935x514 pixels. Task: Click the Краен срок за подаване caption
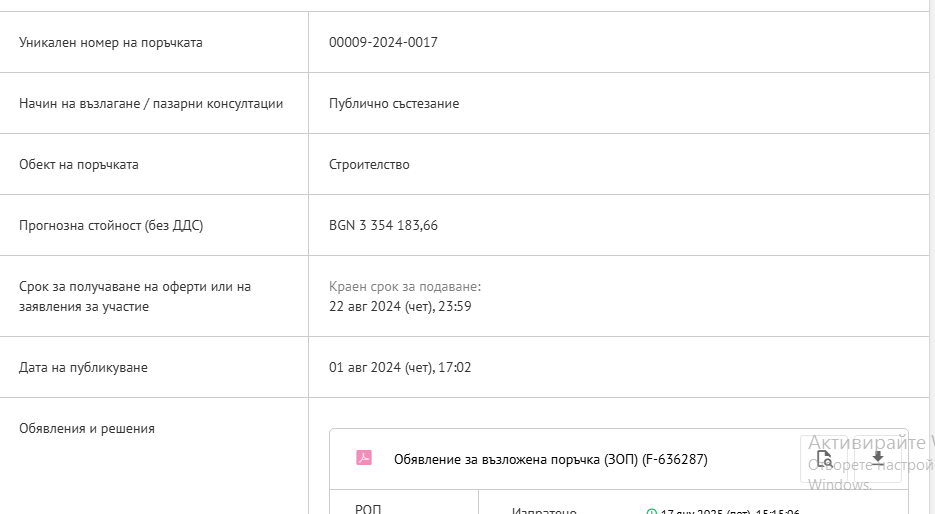click(405, 286)
